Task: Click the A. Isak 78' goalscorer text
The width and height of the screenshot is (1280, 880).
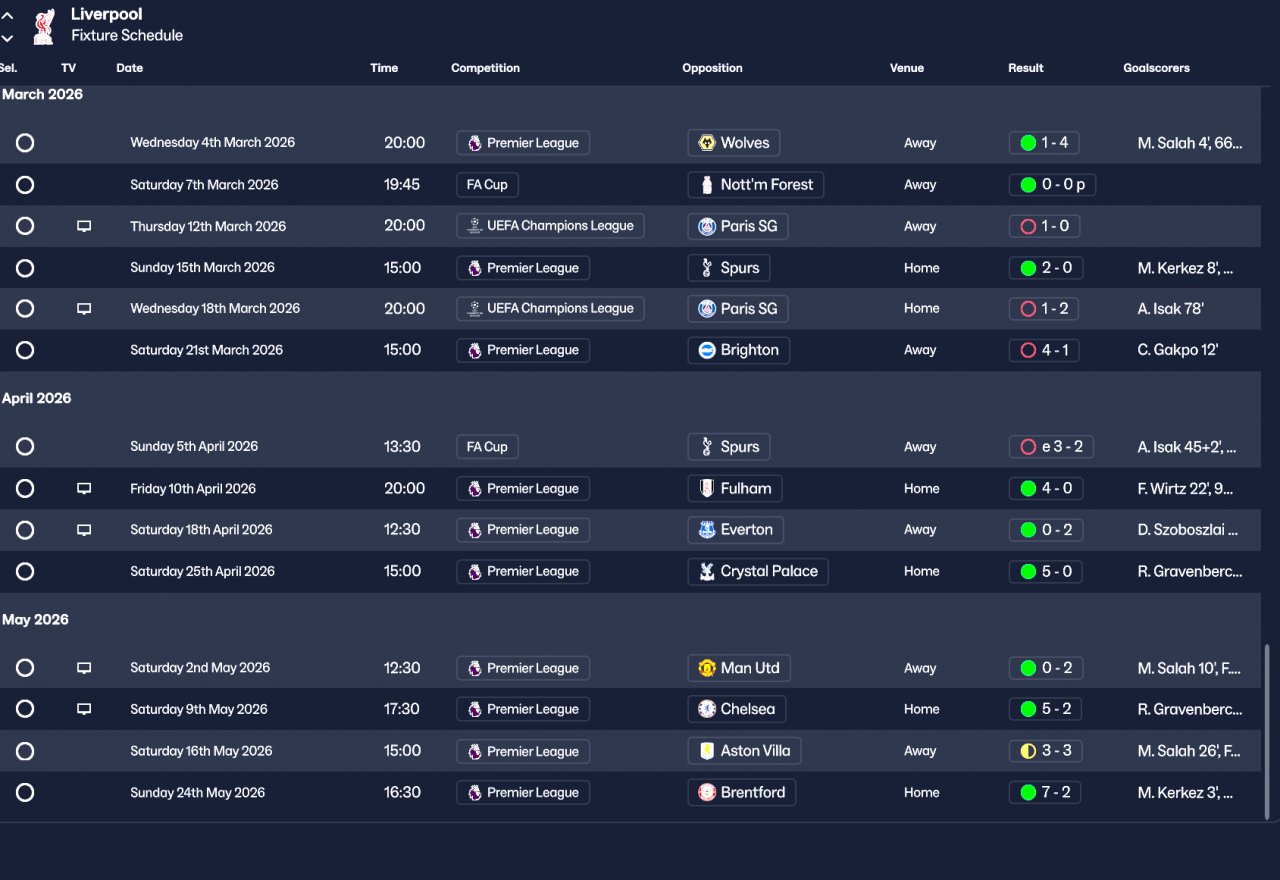Action: (1171, 309)
